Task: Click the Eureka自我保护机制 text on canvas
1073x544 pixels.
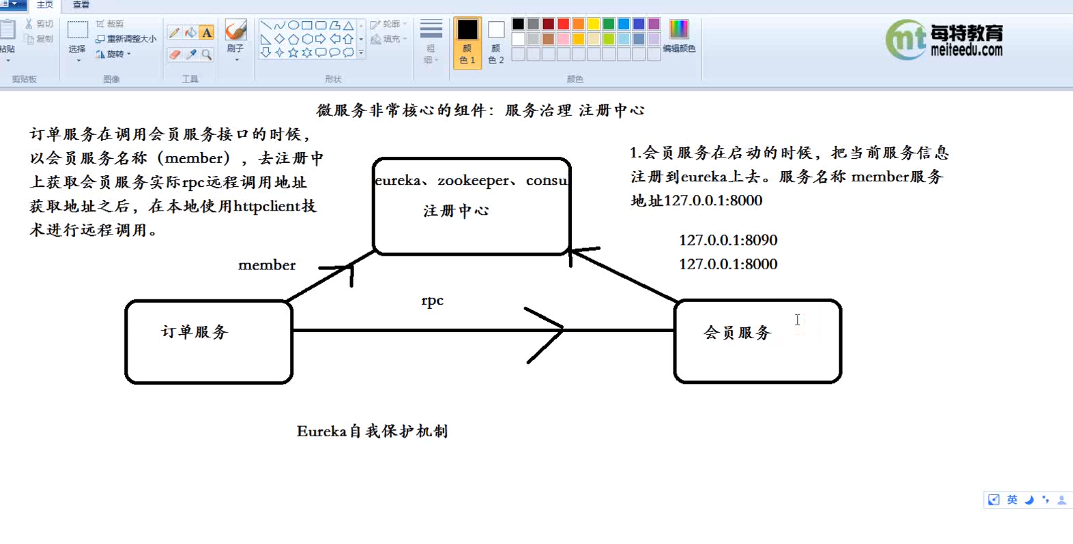Action: click(372, 431)
